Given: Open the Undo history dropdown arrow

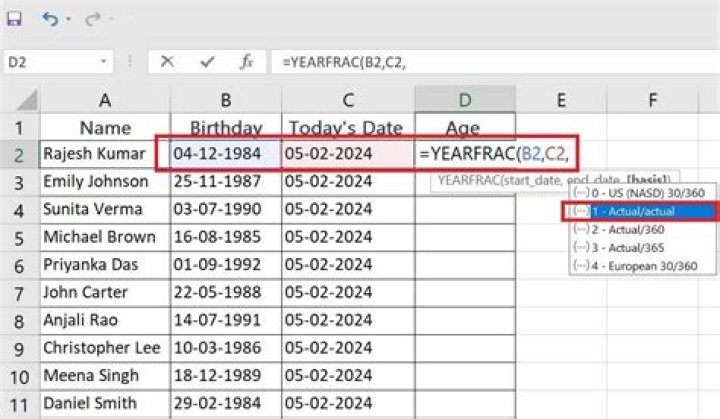Looking at the screenshot, I should coord(68,19).
